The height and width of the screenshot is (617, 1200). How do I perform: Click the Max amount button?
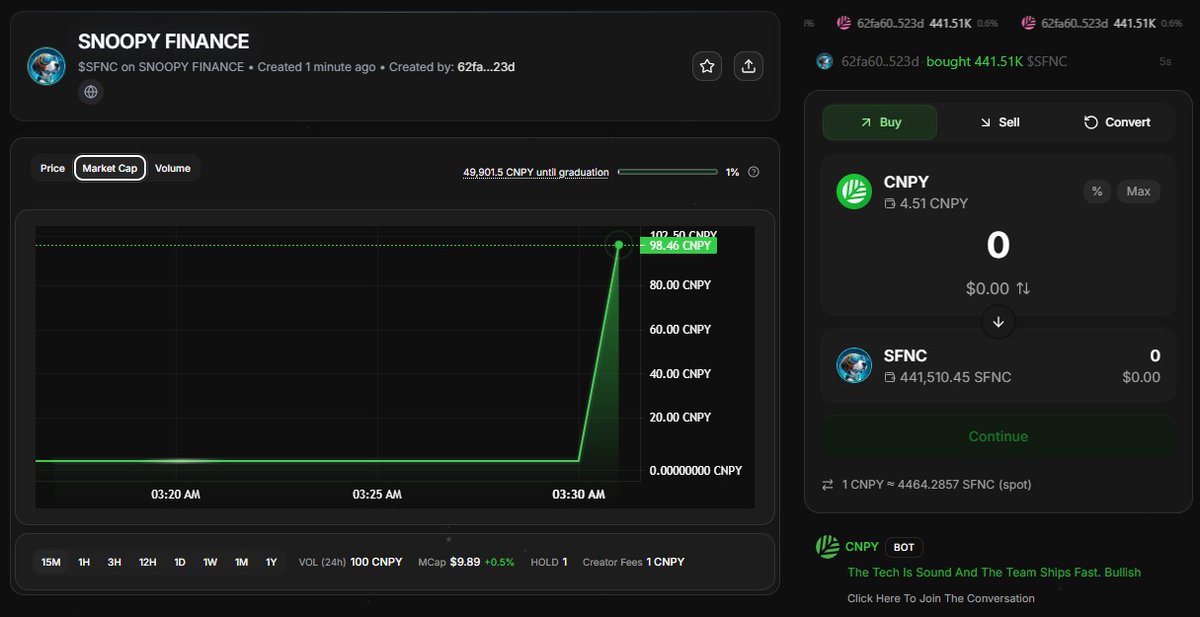1138,191
